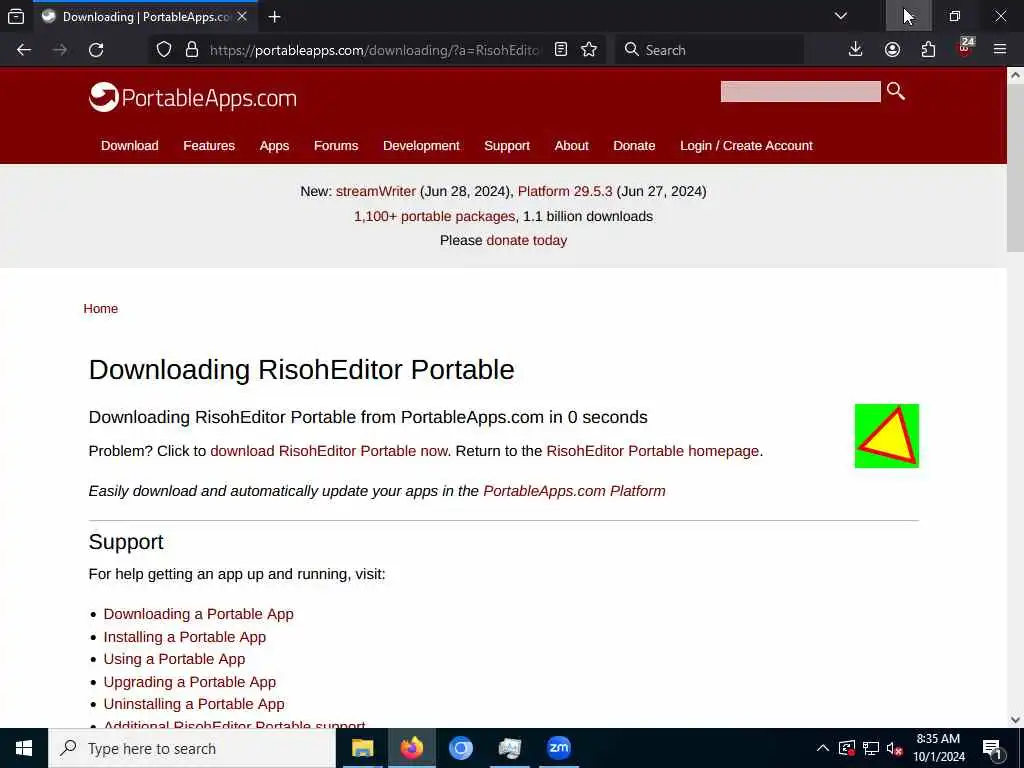Open a new browser tab
Image resolution: width=1024 pixels, height=768 pixels.
(x=274, y=17)
